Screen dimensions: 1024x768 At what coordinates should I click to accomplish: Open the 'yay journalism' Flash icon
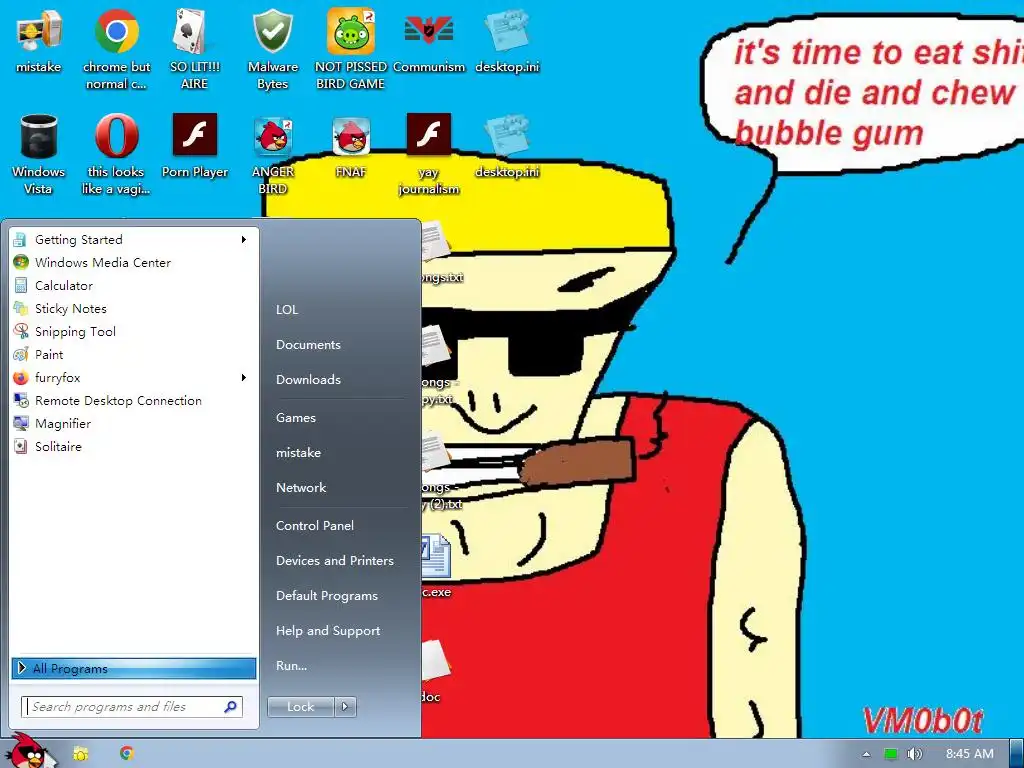pos(429,155)
